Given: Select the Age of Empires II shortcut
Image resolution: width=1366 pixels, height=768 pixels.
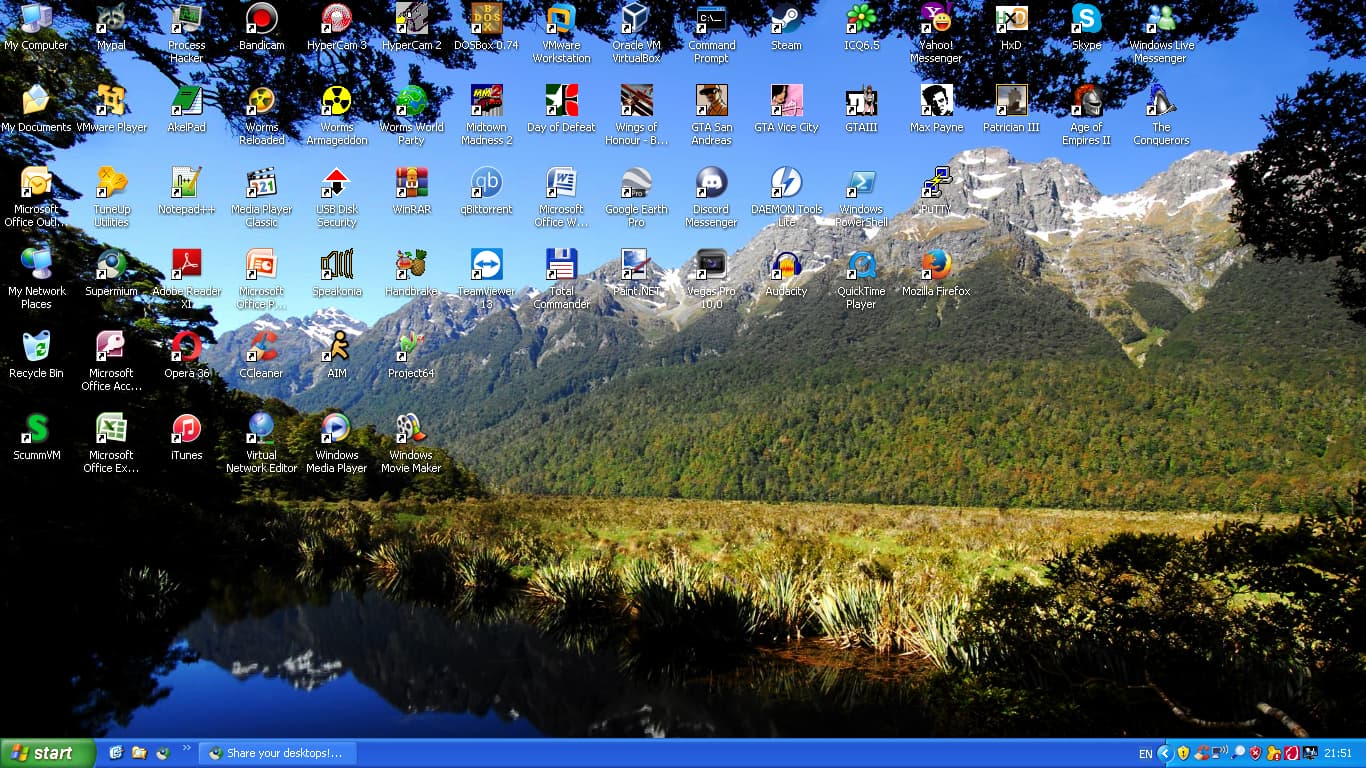Looking at the screenshot, I should pyautogui.click(x=1086, y=101).
